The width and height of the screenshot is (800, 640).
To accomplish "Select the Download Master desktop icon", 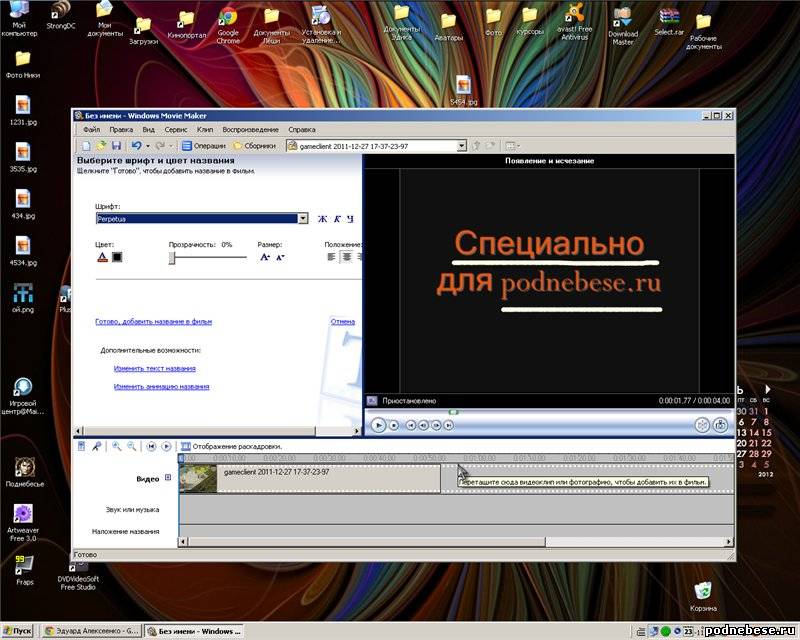I will pyautogui.click(x=623, y=27).
